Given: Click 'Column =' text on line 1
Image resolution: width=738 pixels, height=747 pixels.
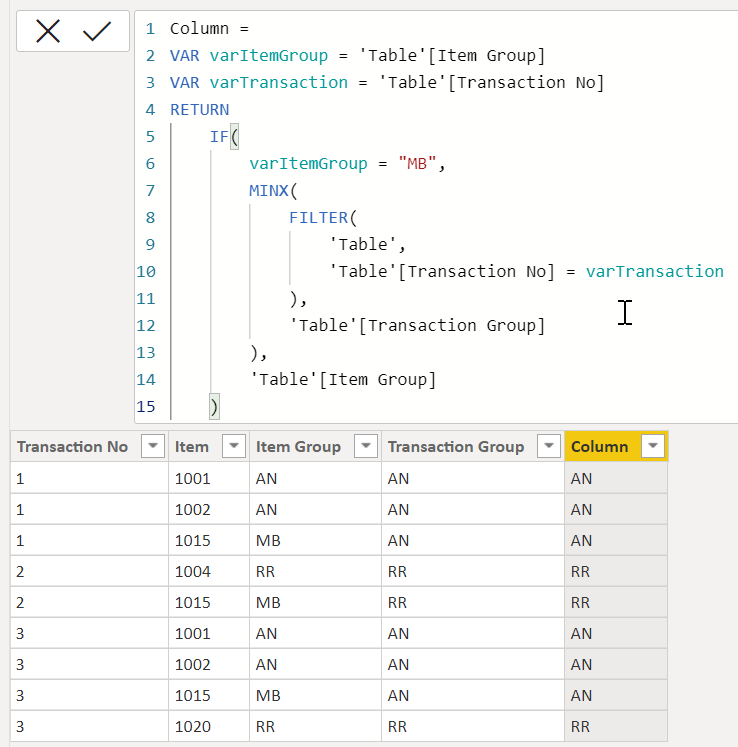Looking at the screenshot, I should (x=209, y=29).
